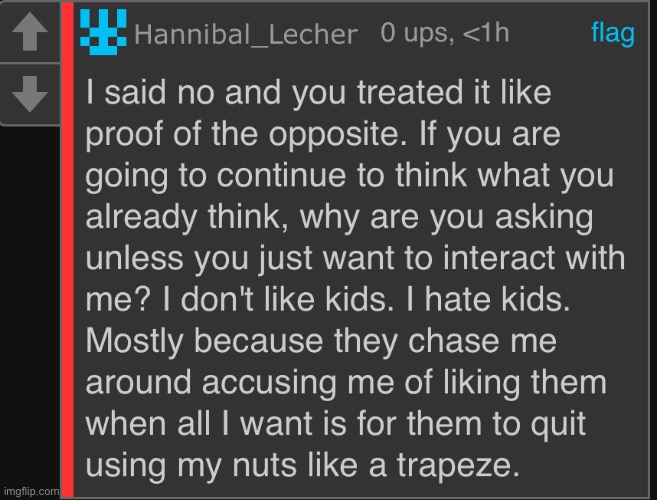This screenshot has width=657, height=500.
Task: Click the blue pixelated user avatar
Action: 103,32
